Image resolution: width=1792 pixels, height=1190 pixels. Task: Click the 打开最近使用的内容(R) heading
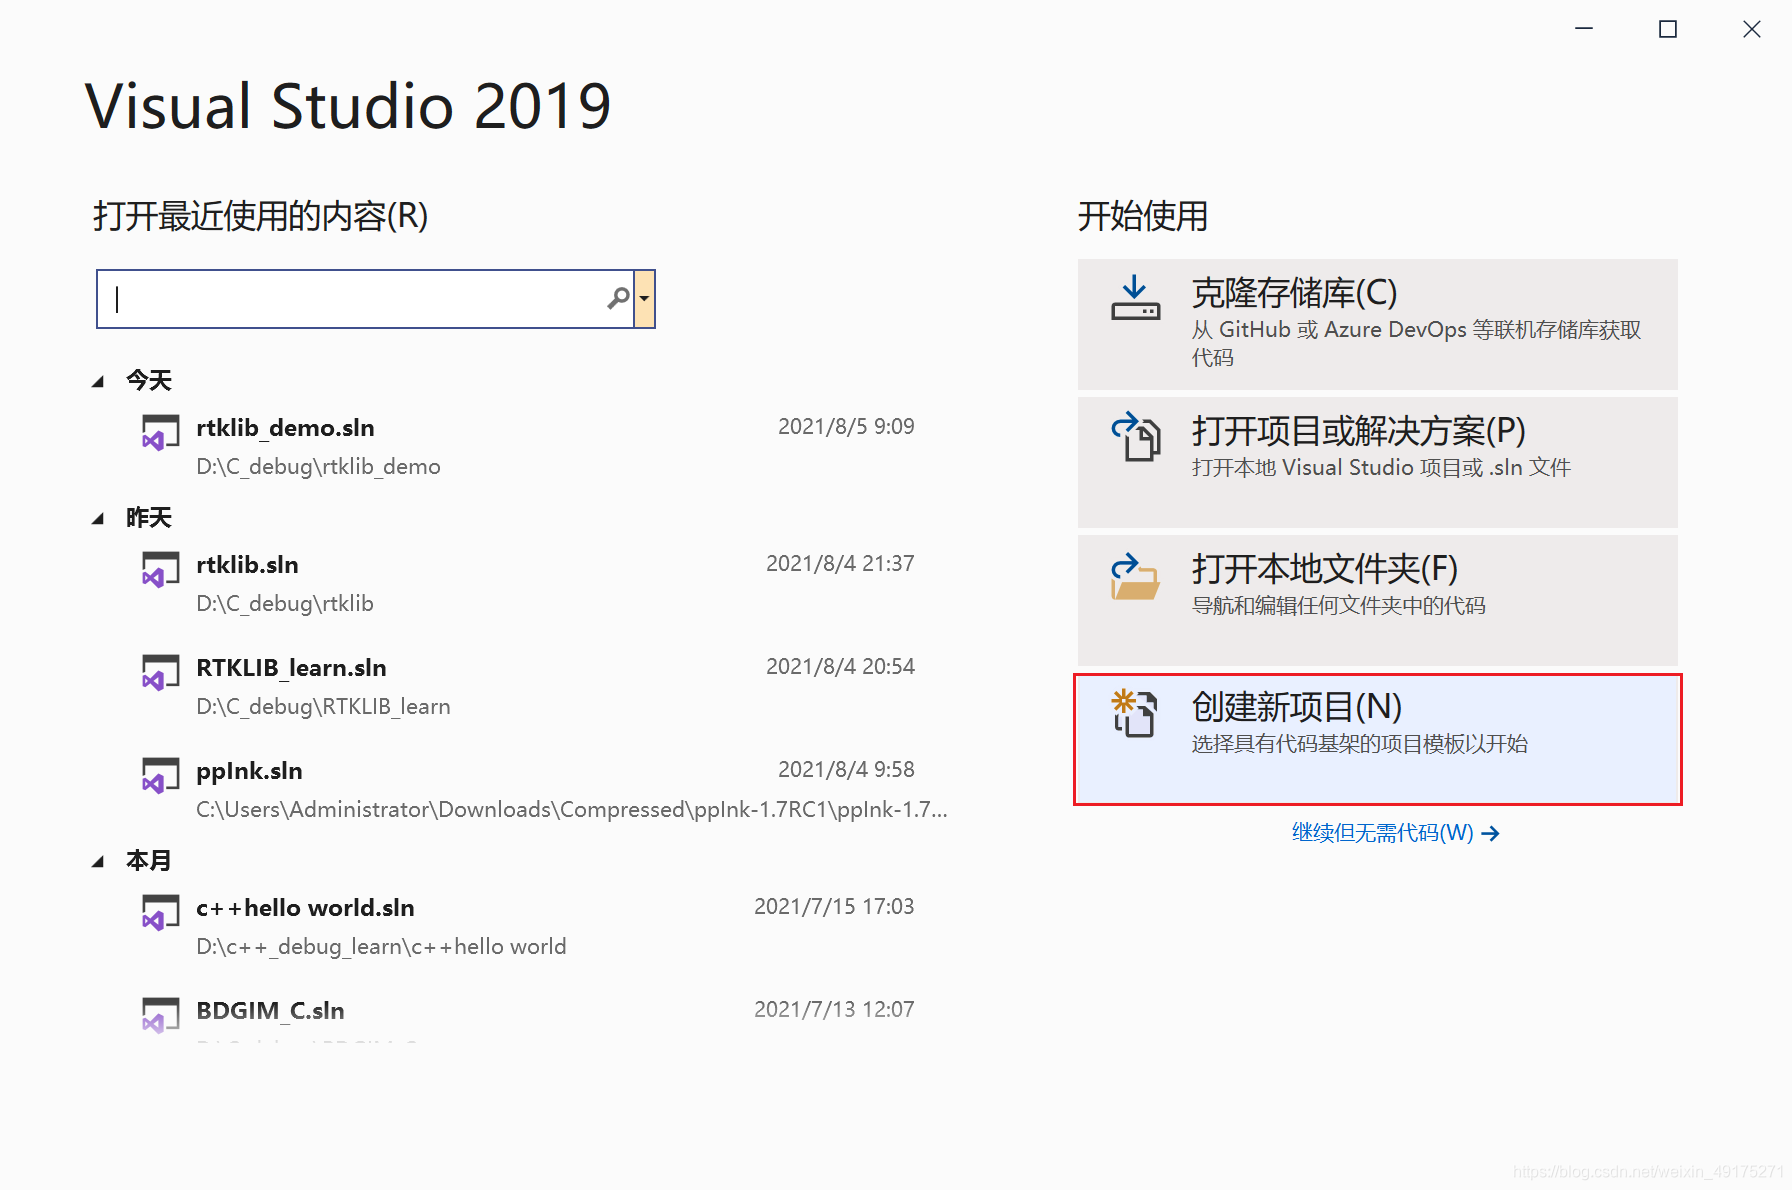pos(261,216)
